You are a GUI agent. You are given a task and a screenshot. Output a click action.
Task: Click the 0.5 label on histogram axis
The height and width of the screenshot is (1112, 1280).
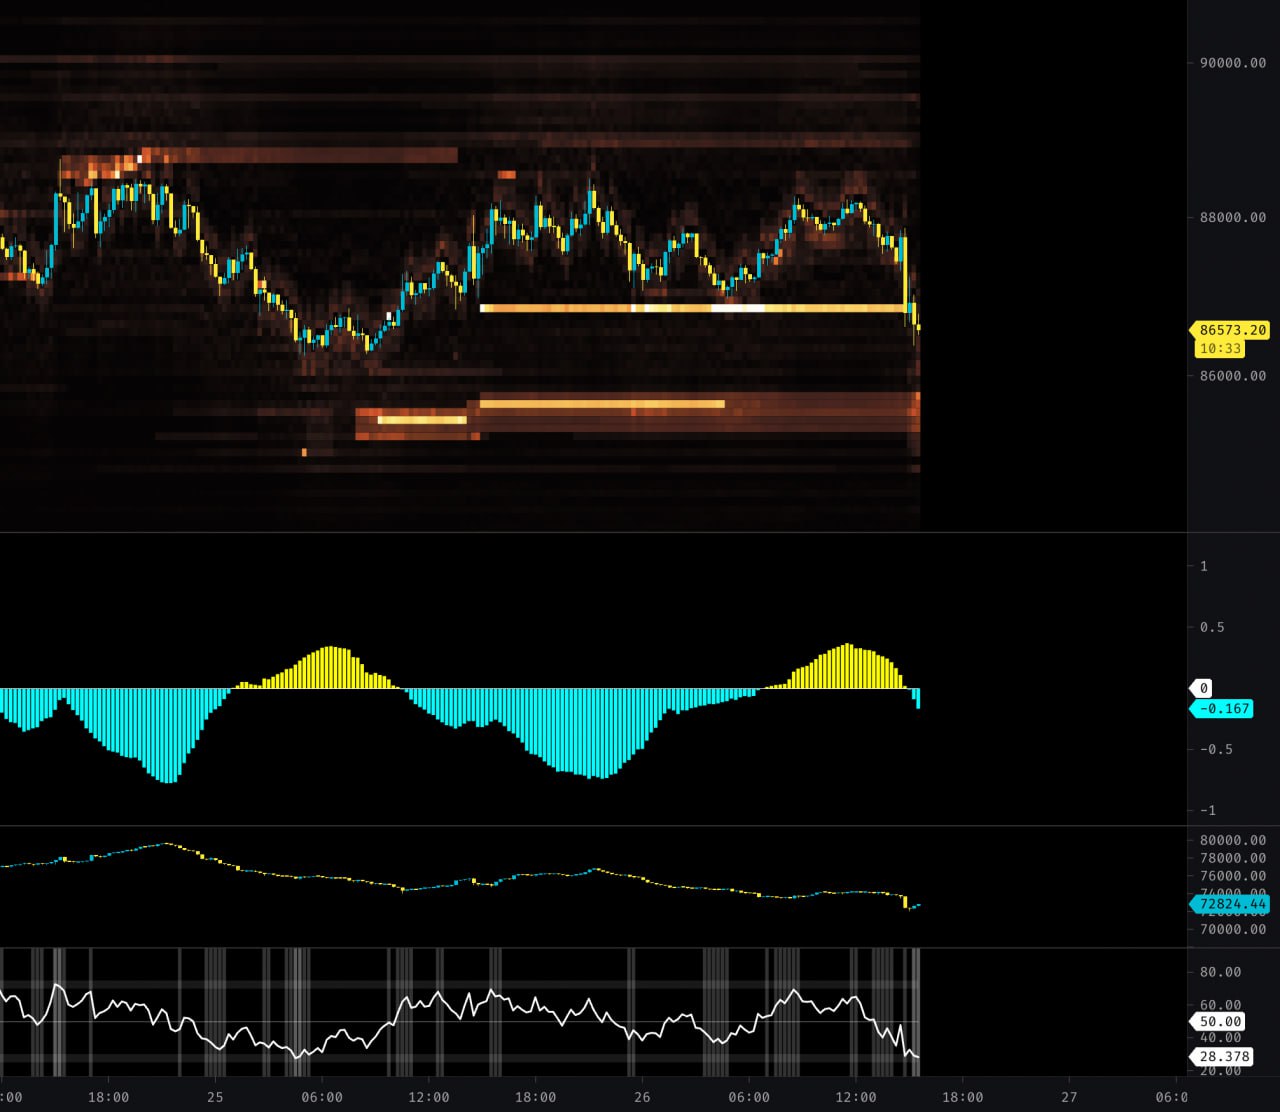tap(1210, 628)
